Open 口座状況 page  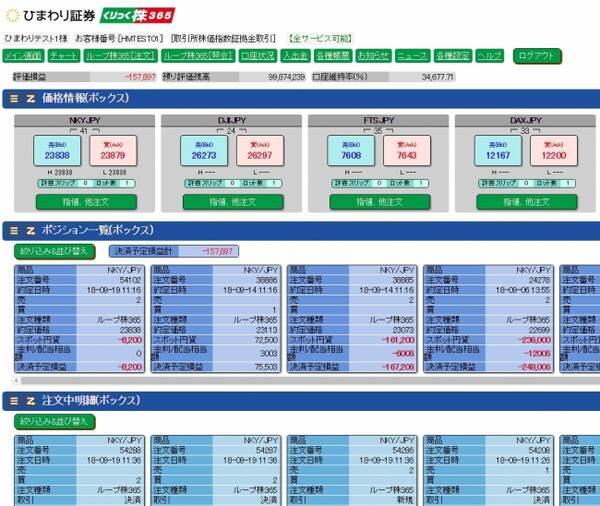click(x=258, y=56)
